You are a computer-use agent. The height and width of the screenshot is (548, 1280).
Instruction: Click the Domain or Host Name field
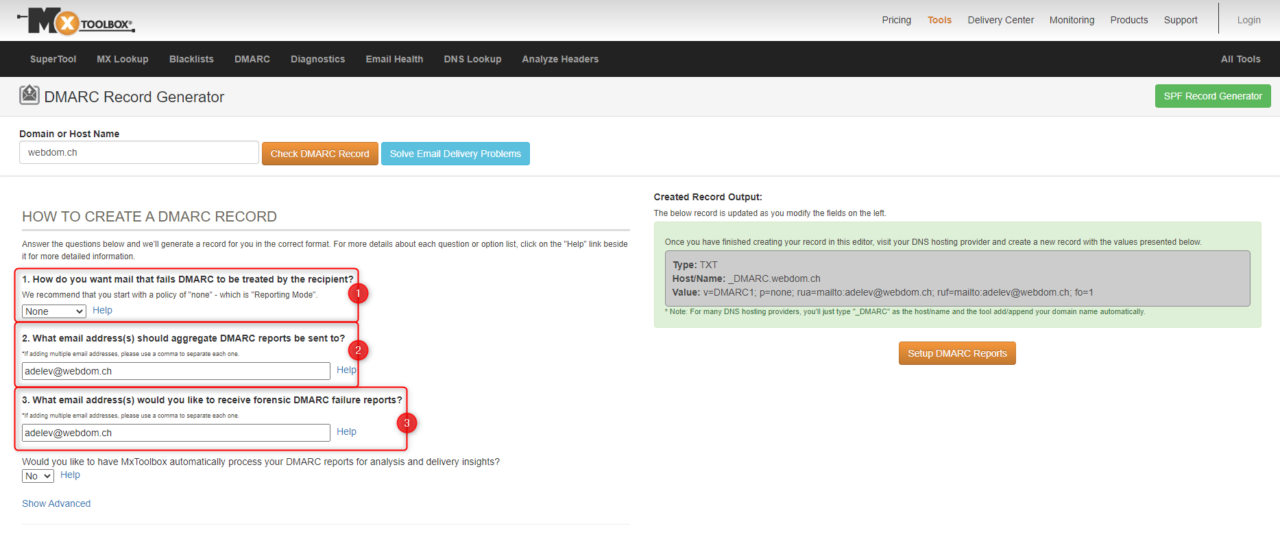point(139,153)
